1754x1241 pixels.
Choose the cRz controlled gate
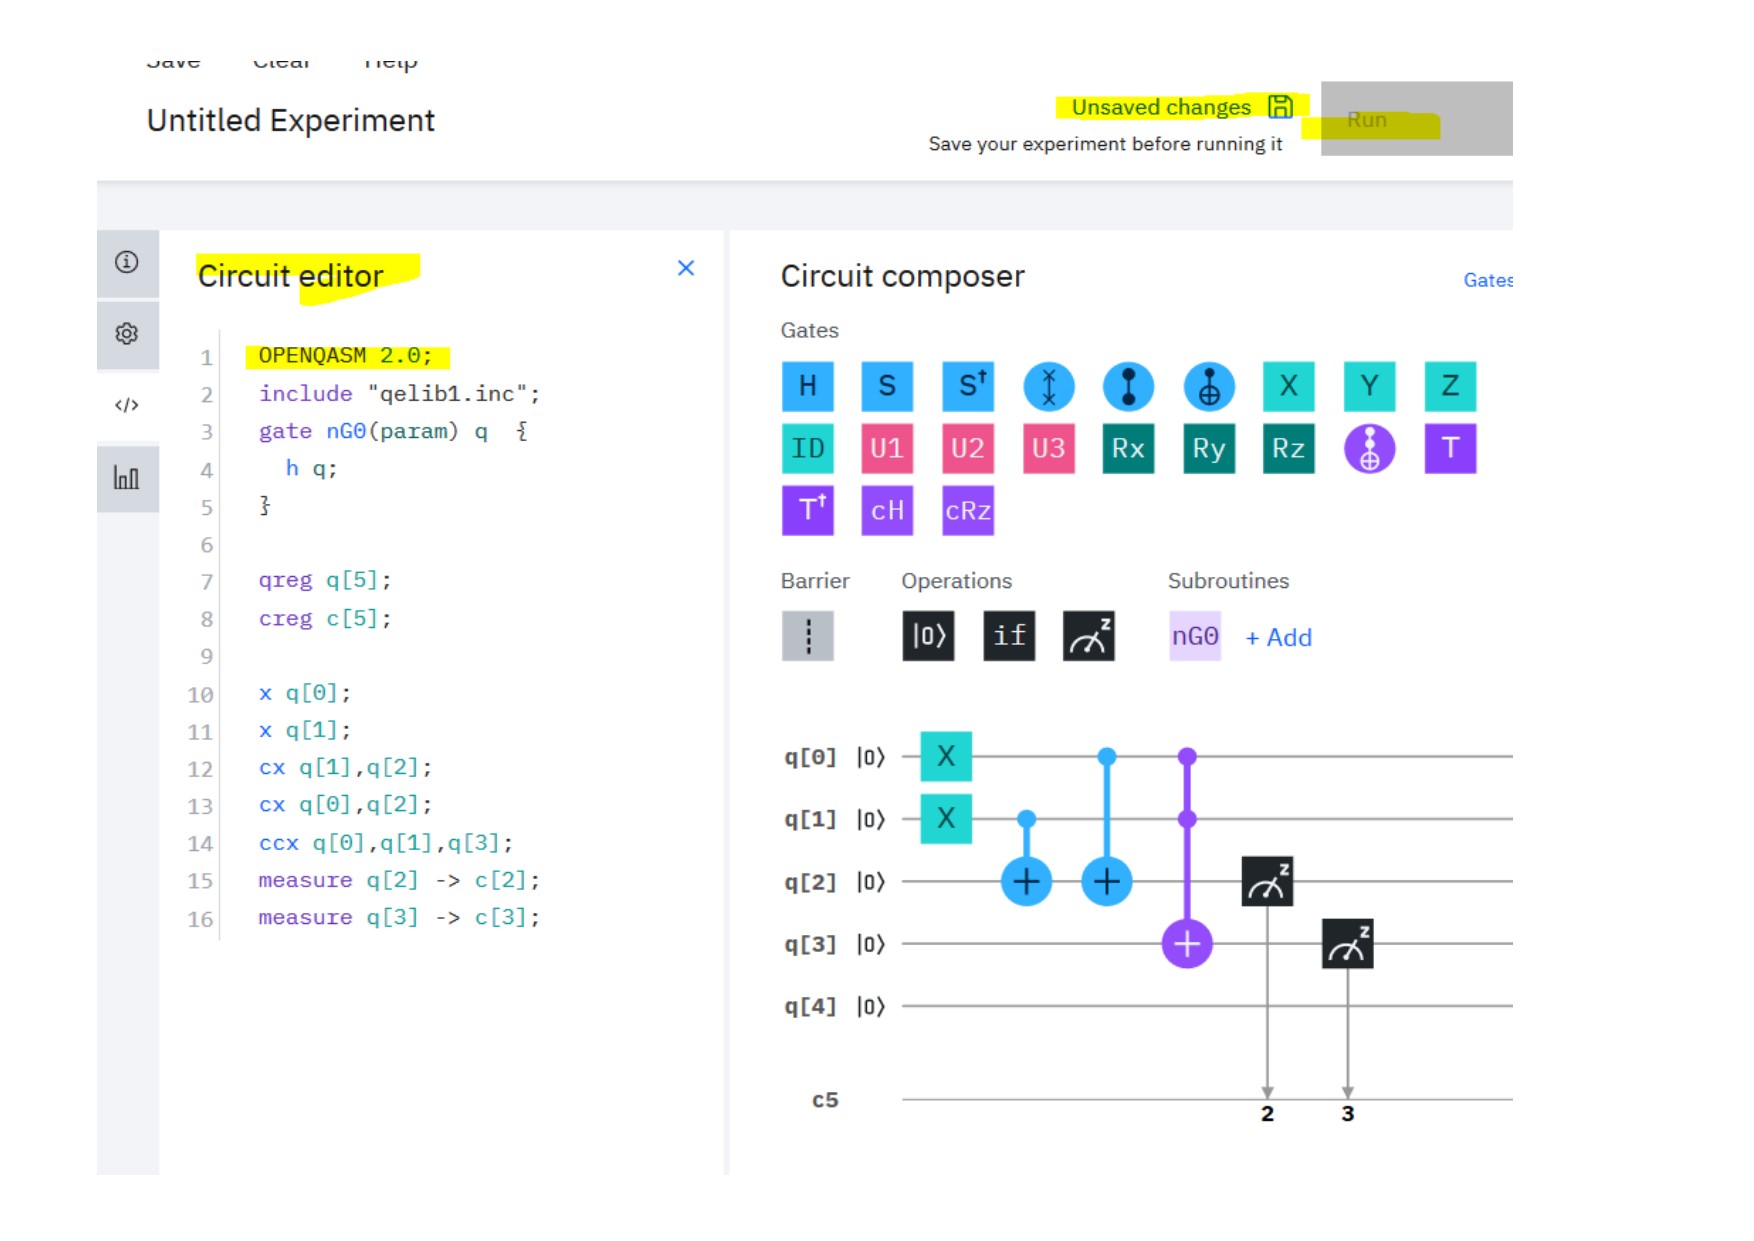point(967,511)
